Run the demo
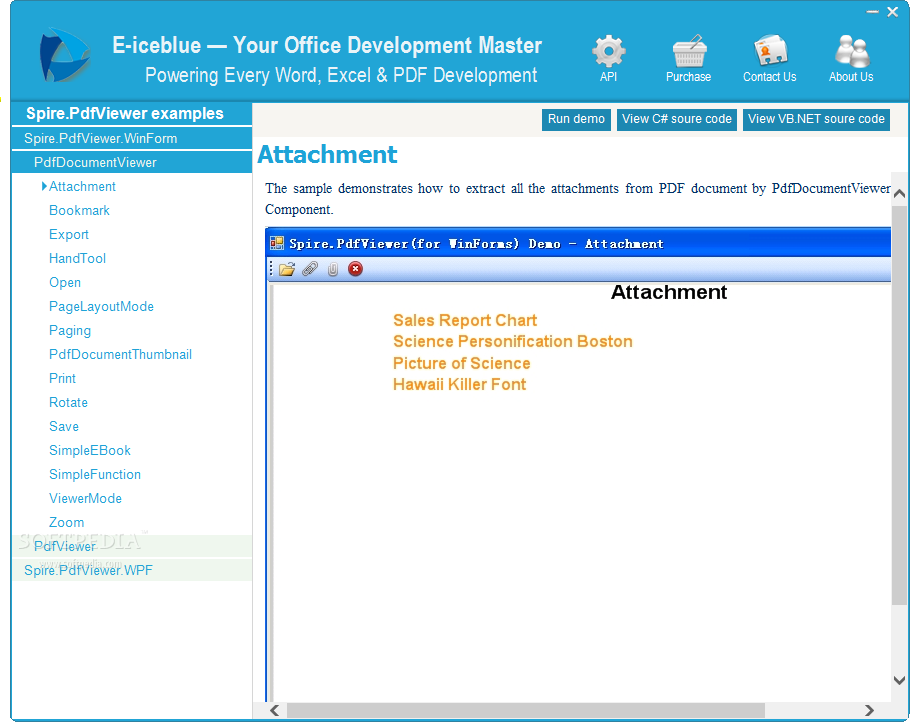The image size is (910, 722). 576,120
